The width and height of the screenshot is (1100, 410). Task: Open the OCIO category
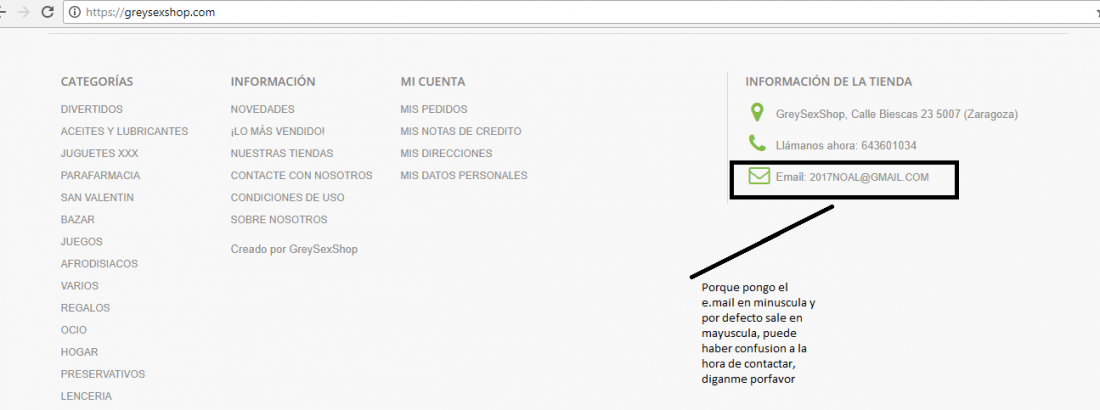(74, 330)
